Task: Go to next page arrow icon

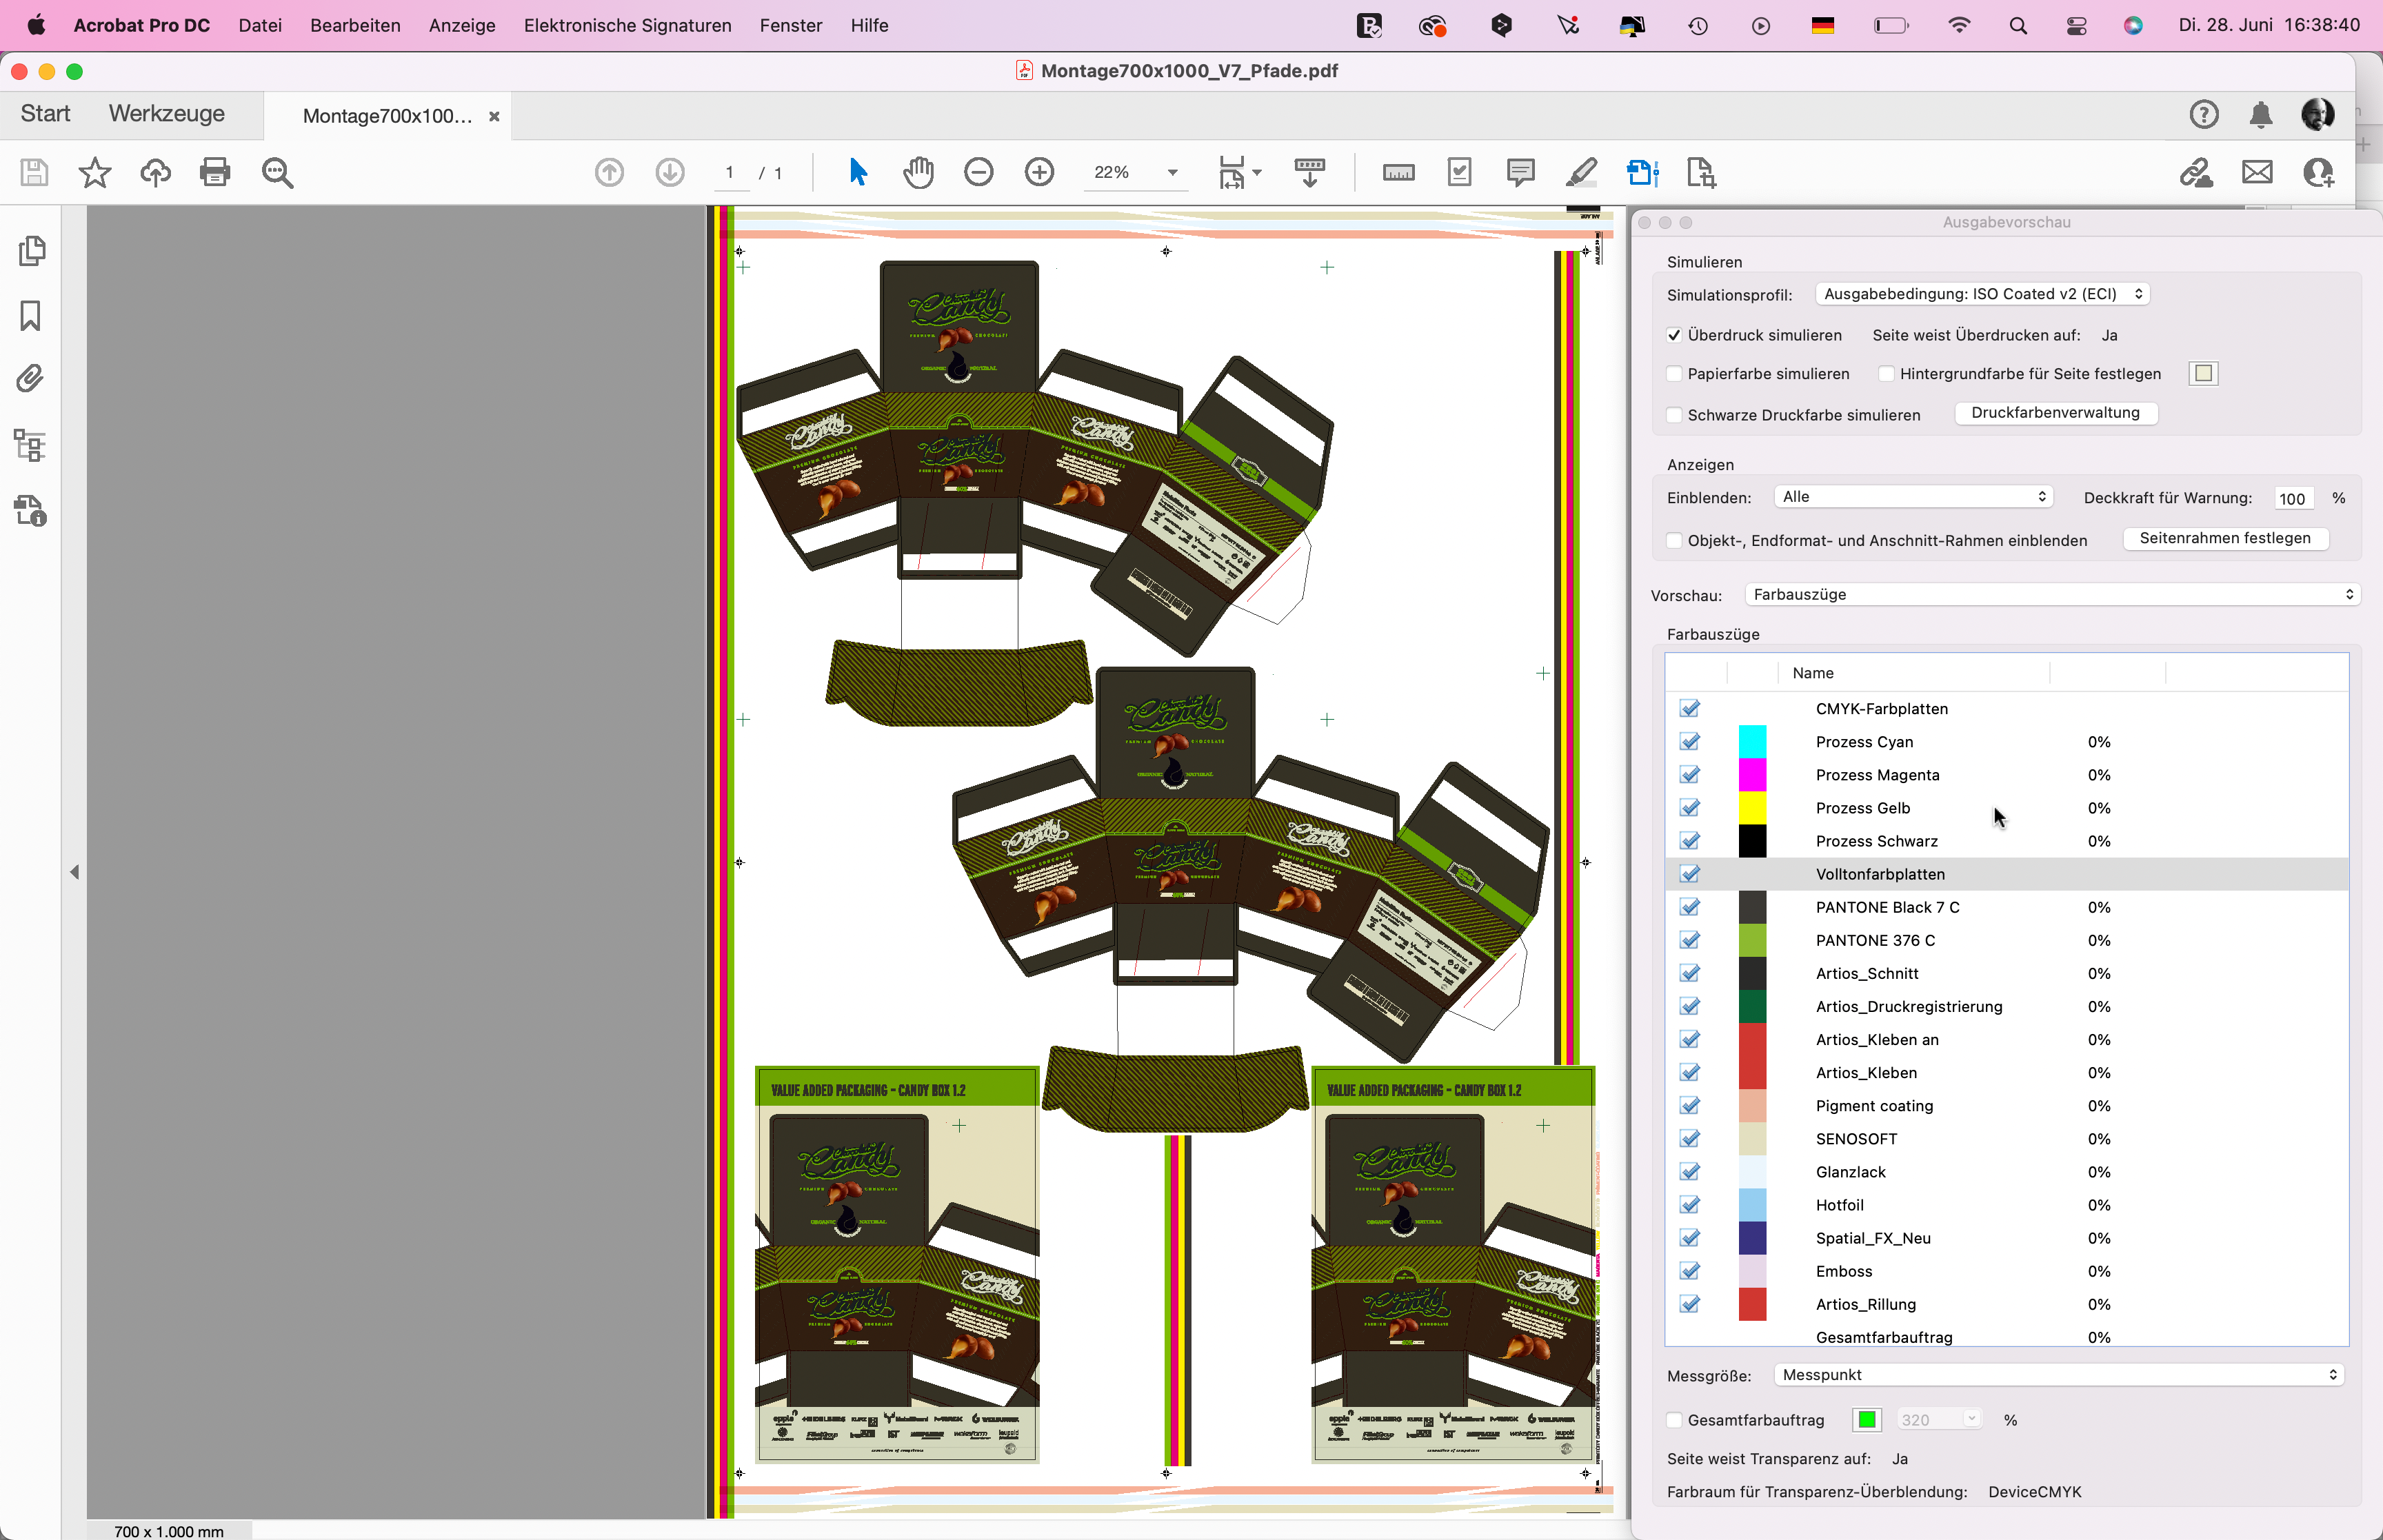Action: click(670, 172)
